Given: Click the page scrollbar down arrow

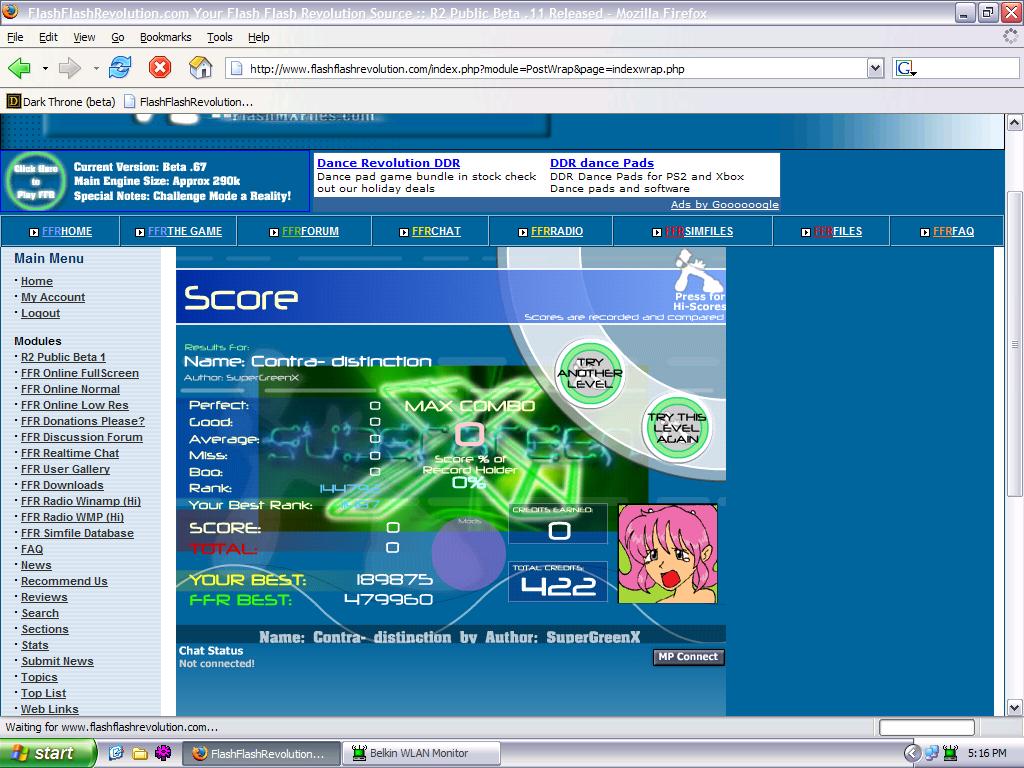Looking at the screenshot, I should click(x=1014, y=707).
